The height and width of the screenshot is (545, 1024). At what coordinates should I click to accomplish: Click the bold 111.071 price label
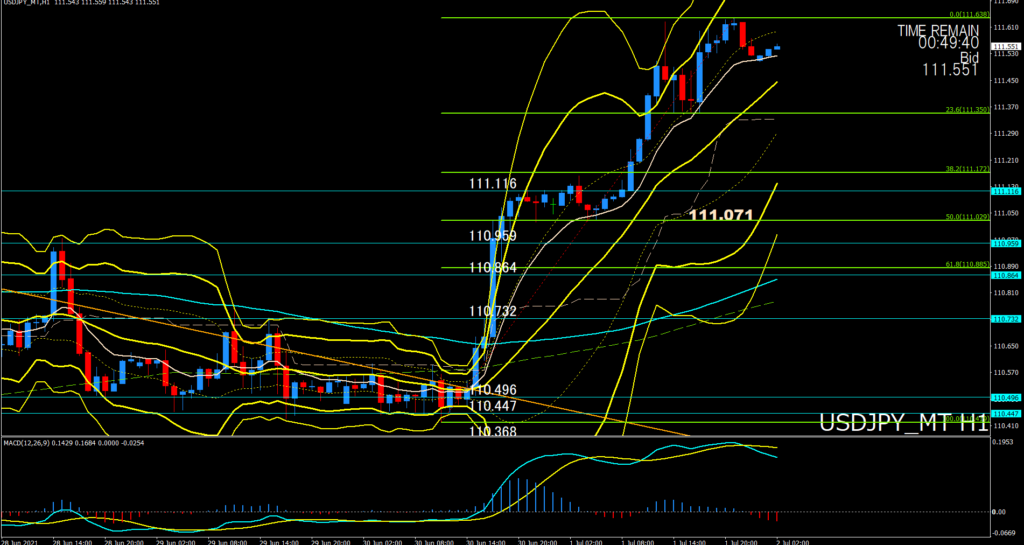coord(722,215)
